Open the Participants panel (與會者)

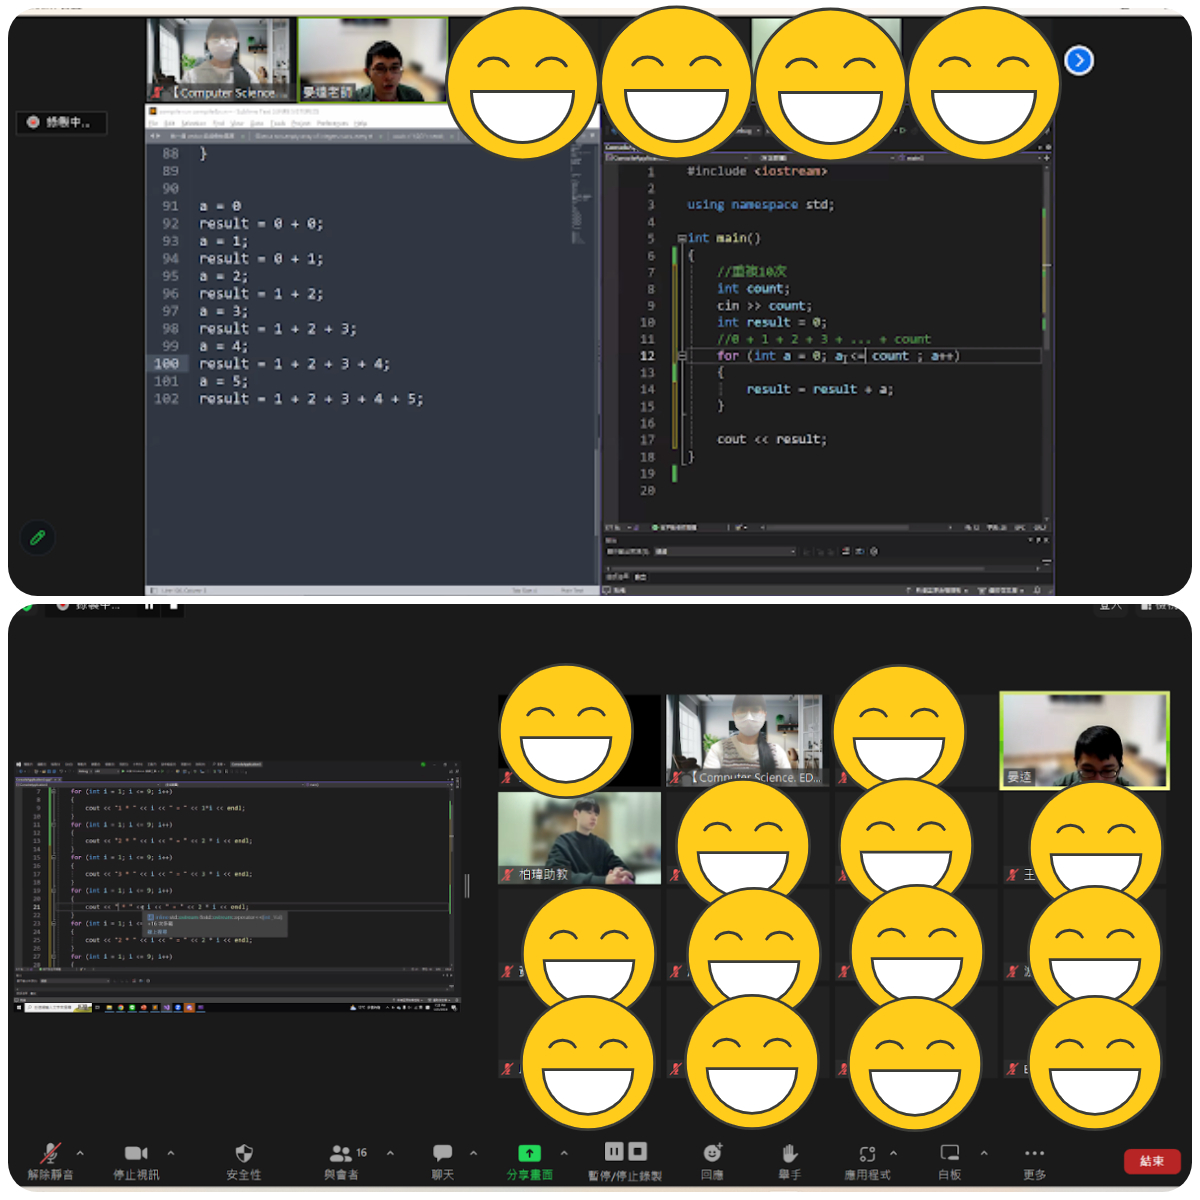(342, 1154)
